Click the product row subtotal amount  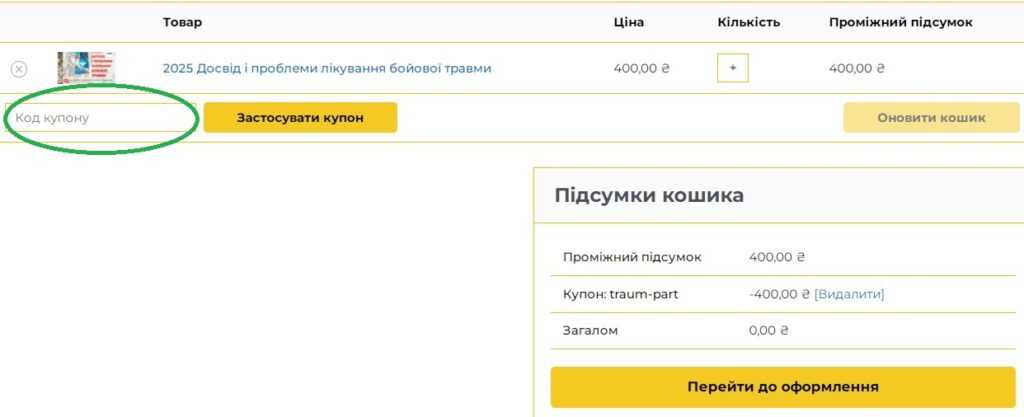[857, 68]
